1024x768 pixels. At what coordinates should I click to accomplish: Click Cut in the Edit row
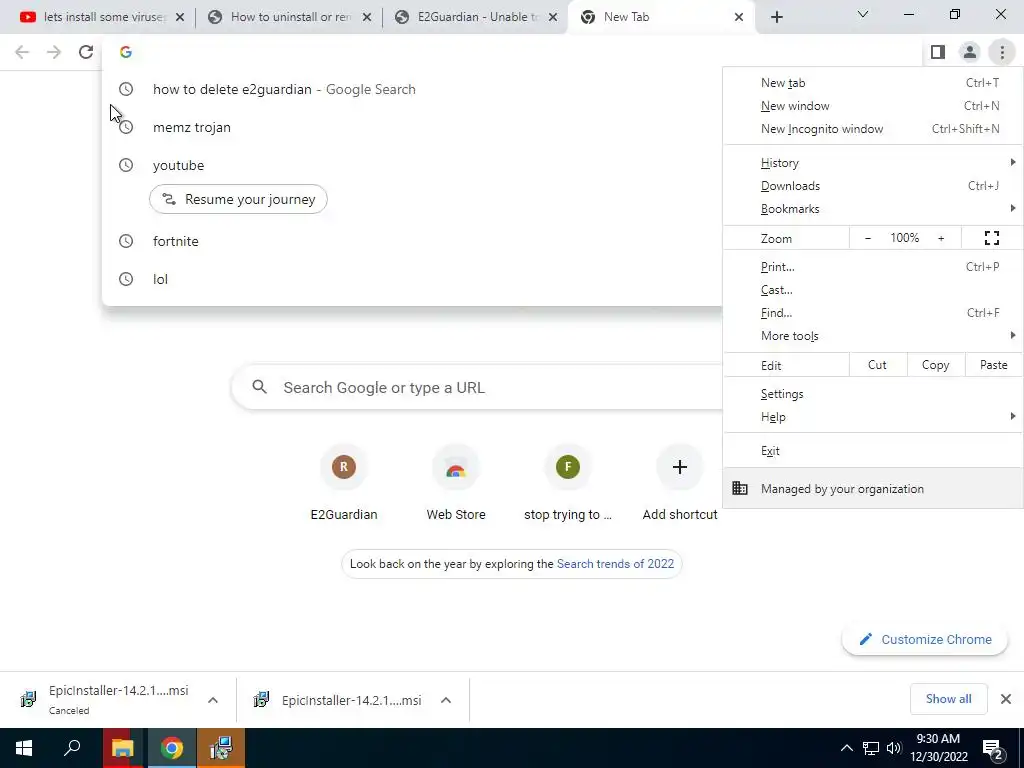tap(877, 365)
